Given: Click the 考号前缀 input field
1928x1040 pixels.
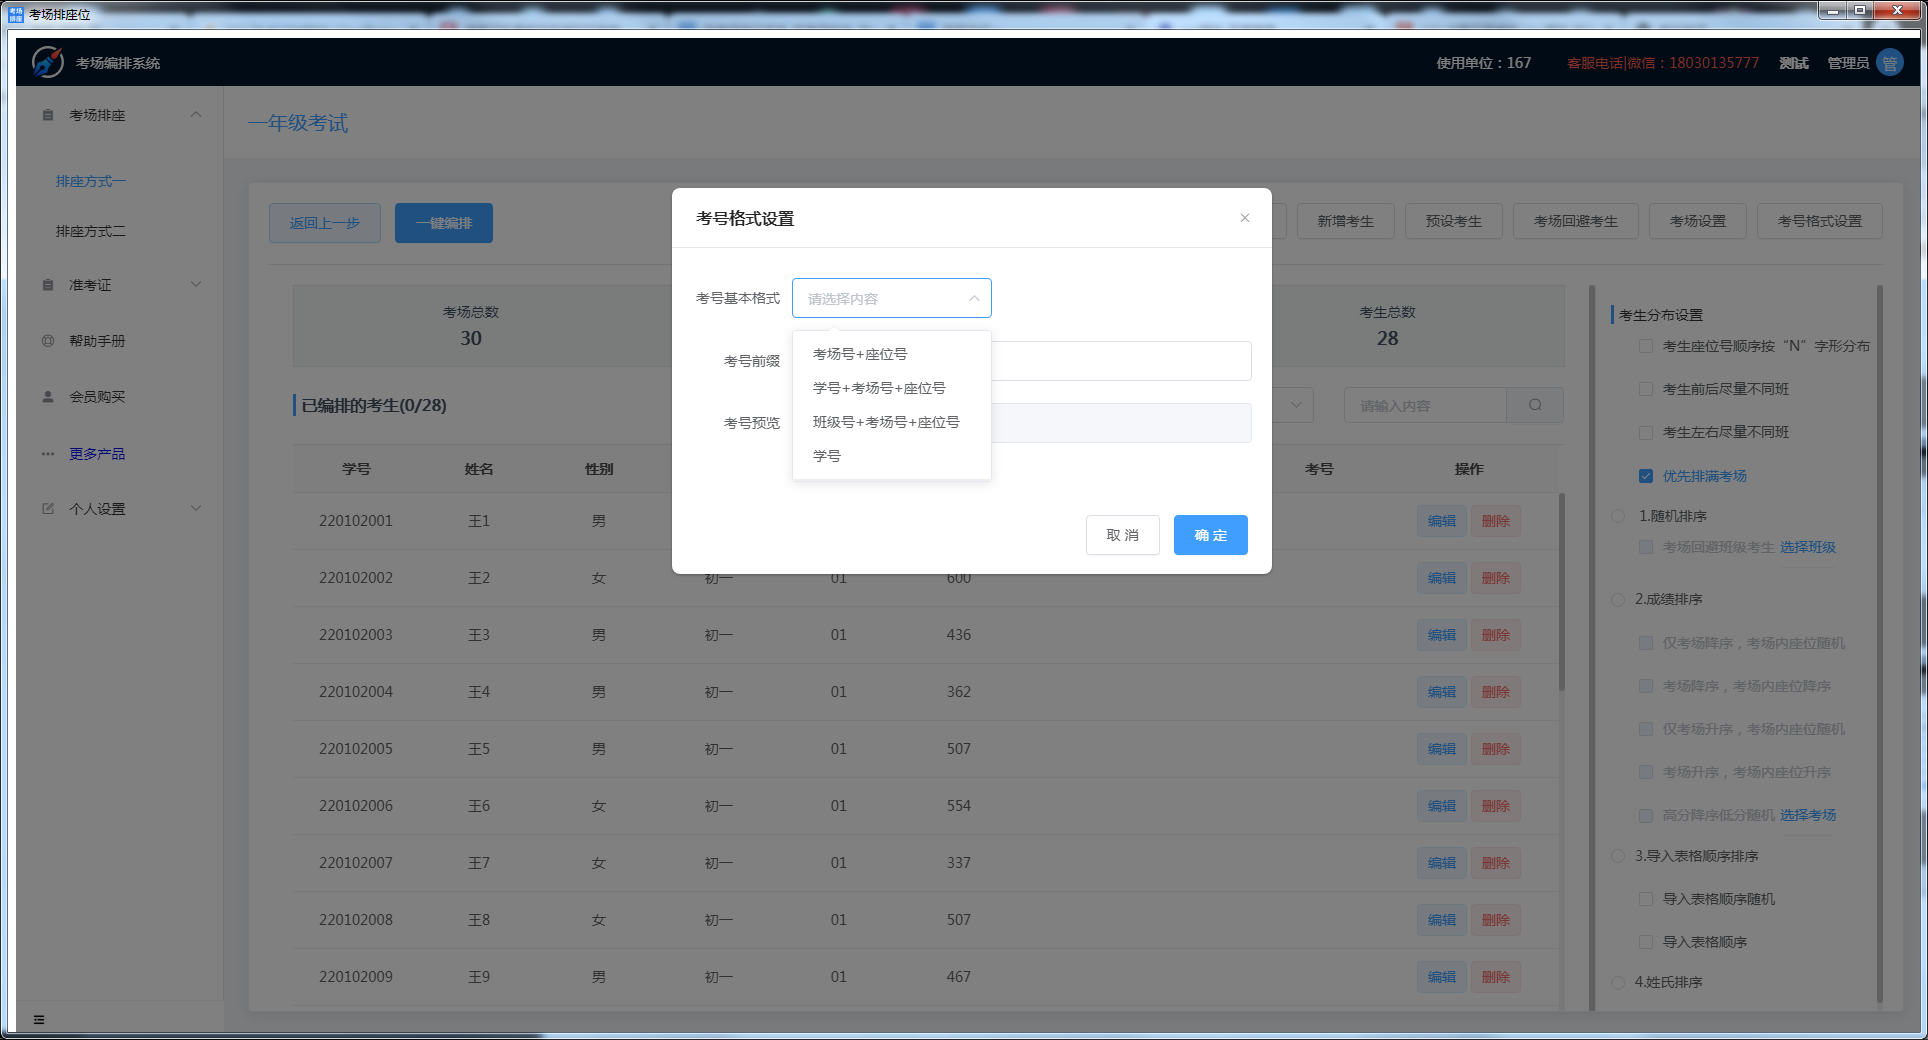Looking at the screenshot, I should click(x=1121, y=361).
